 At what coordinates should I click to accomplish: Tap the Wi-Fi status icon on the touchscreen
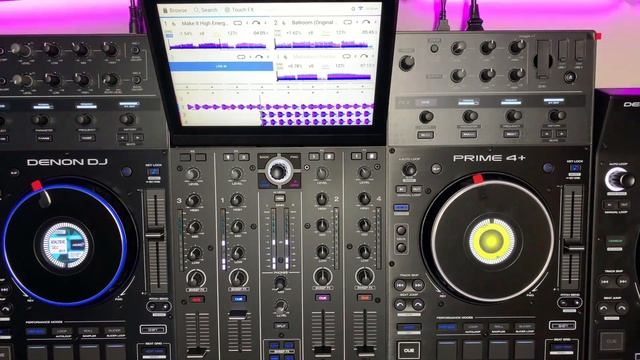360,9
